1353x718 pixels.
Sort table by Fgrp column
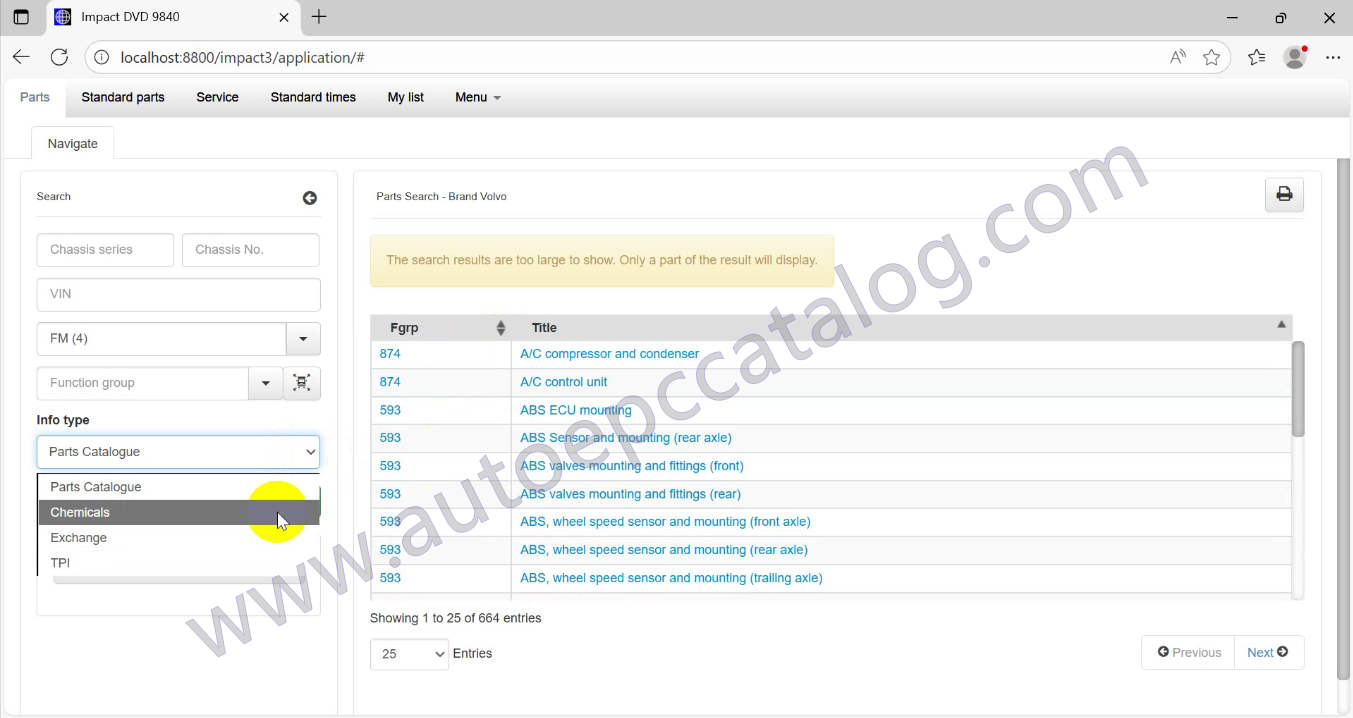pos(501,328)
